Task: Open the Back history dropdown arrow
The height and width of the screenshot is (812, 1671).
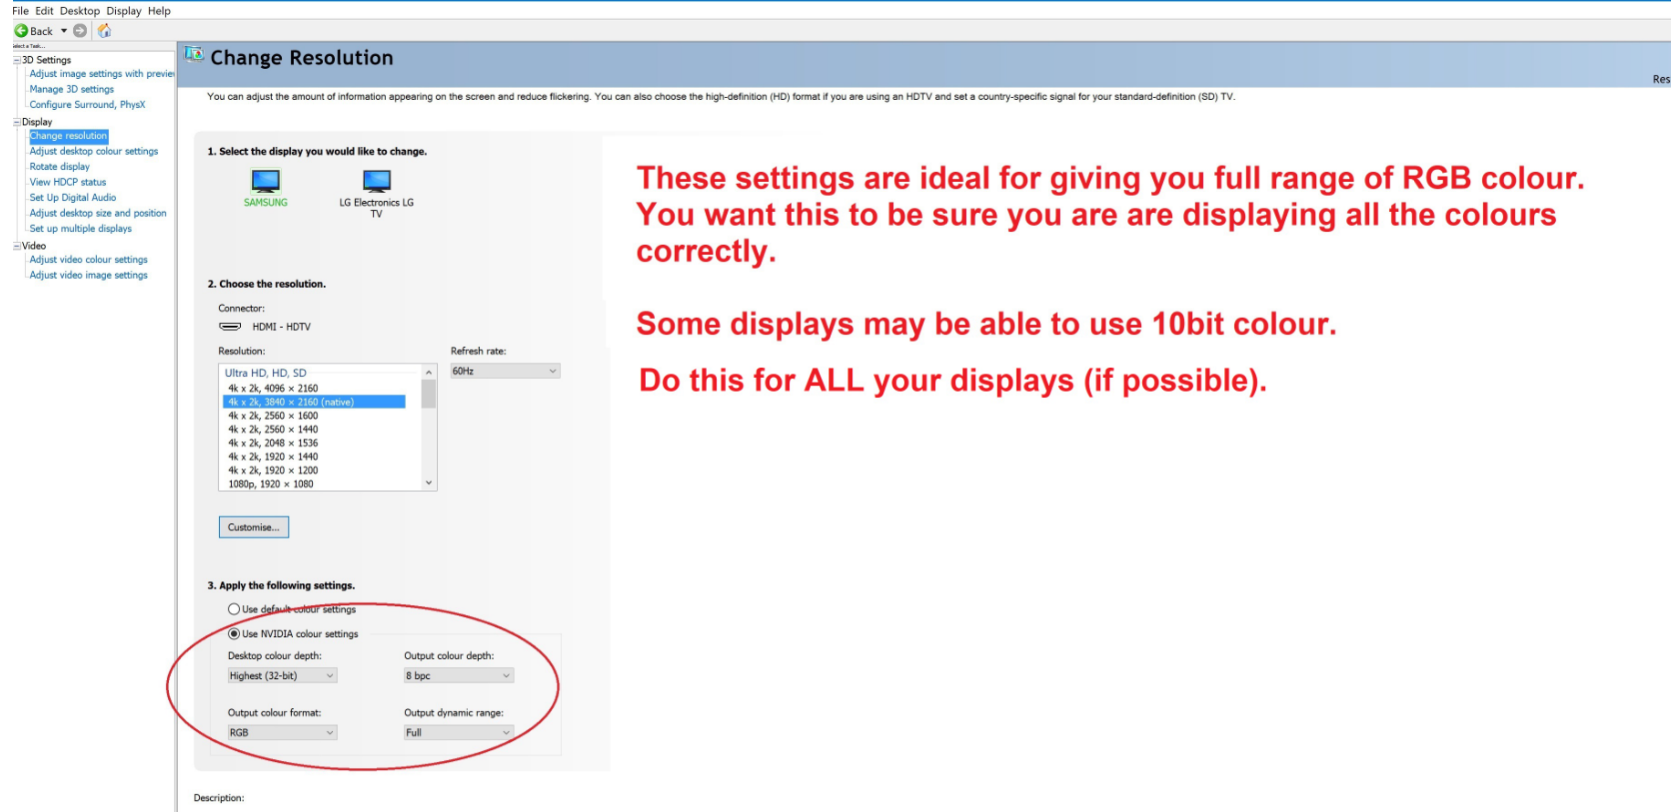Action: point(64,31)
